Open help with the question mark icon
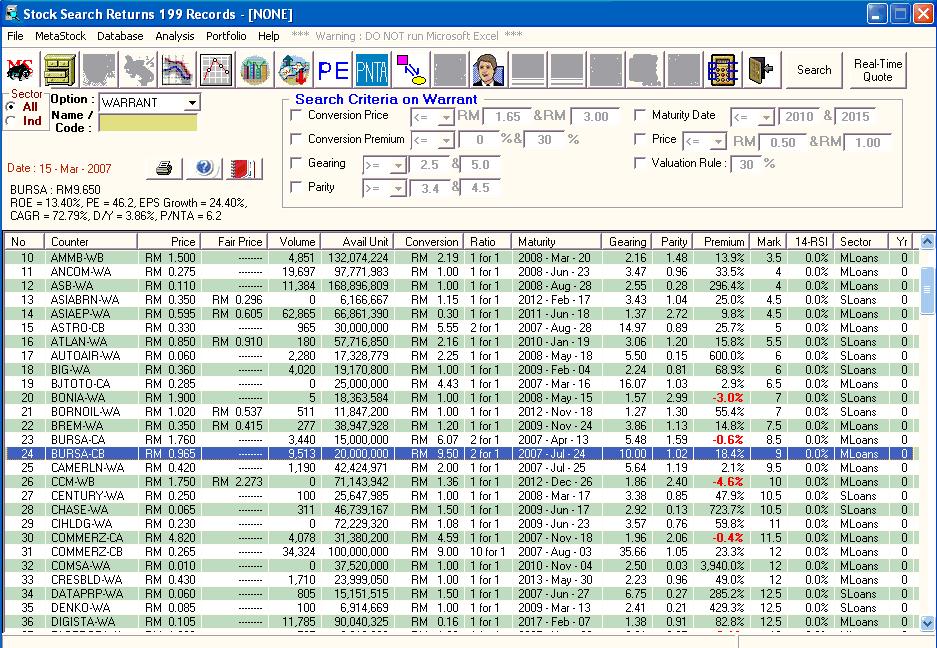 [204, 168]
